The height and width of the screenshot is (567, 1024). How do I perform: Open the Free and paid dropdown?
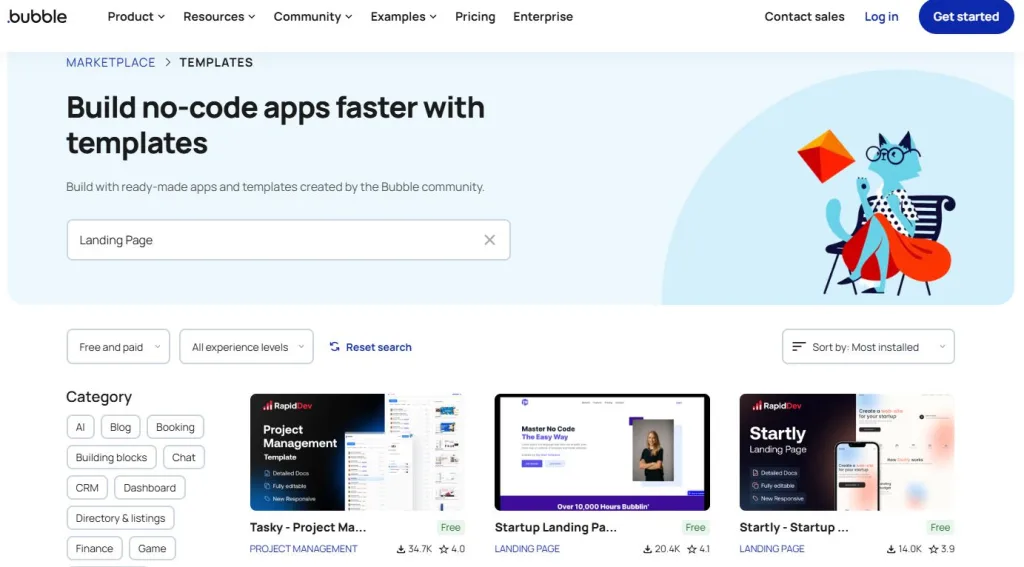point(118,347)
